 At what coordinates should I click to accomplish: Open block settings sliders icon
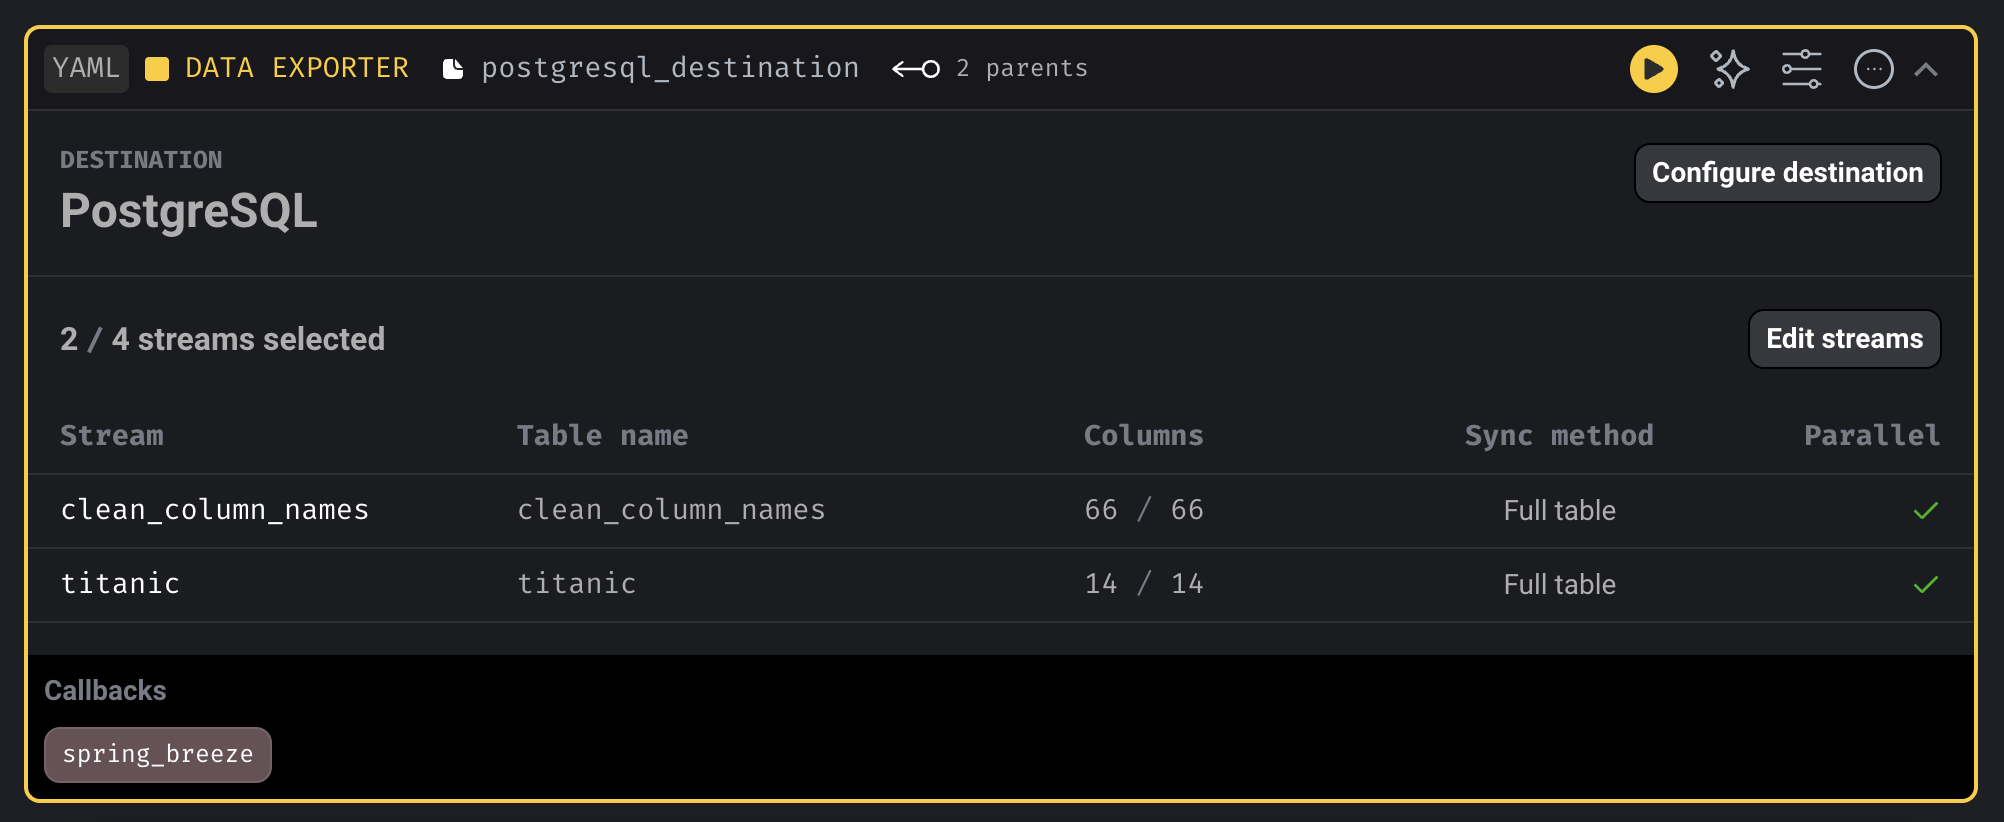point(1801,69)
